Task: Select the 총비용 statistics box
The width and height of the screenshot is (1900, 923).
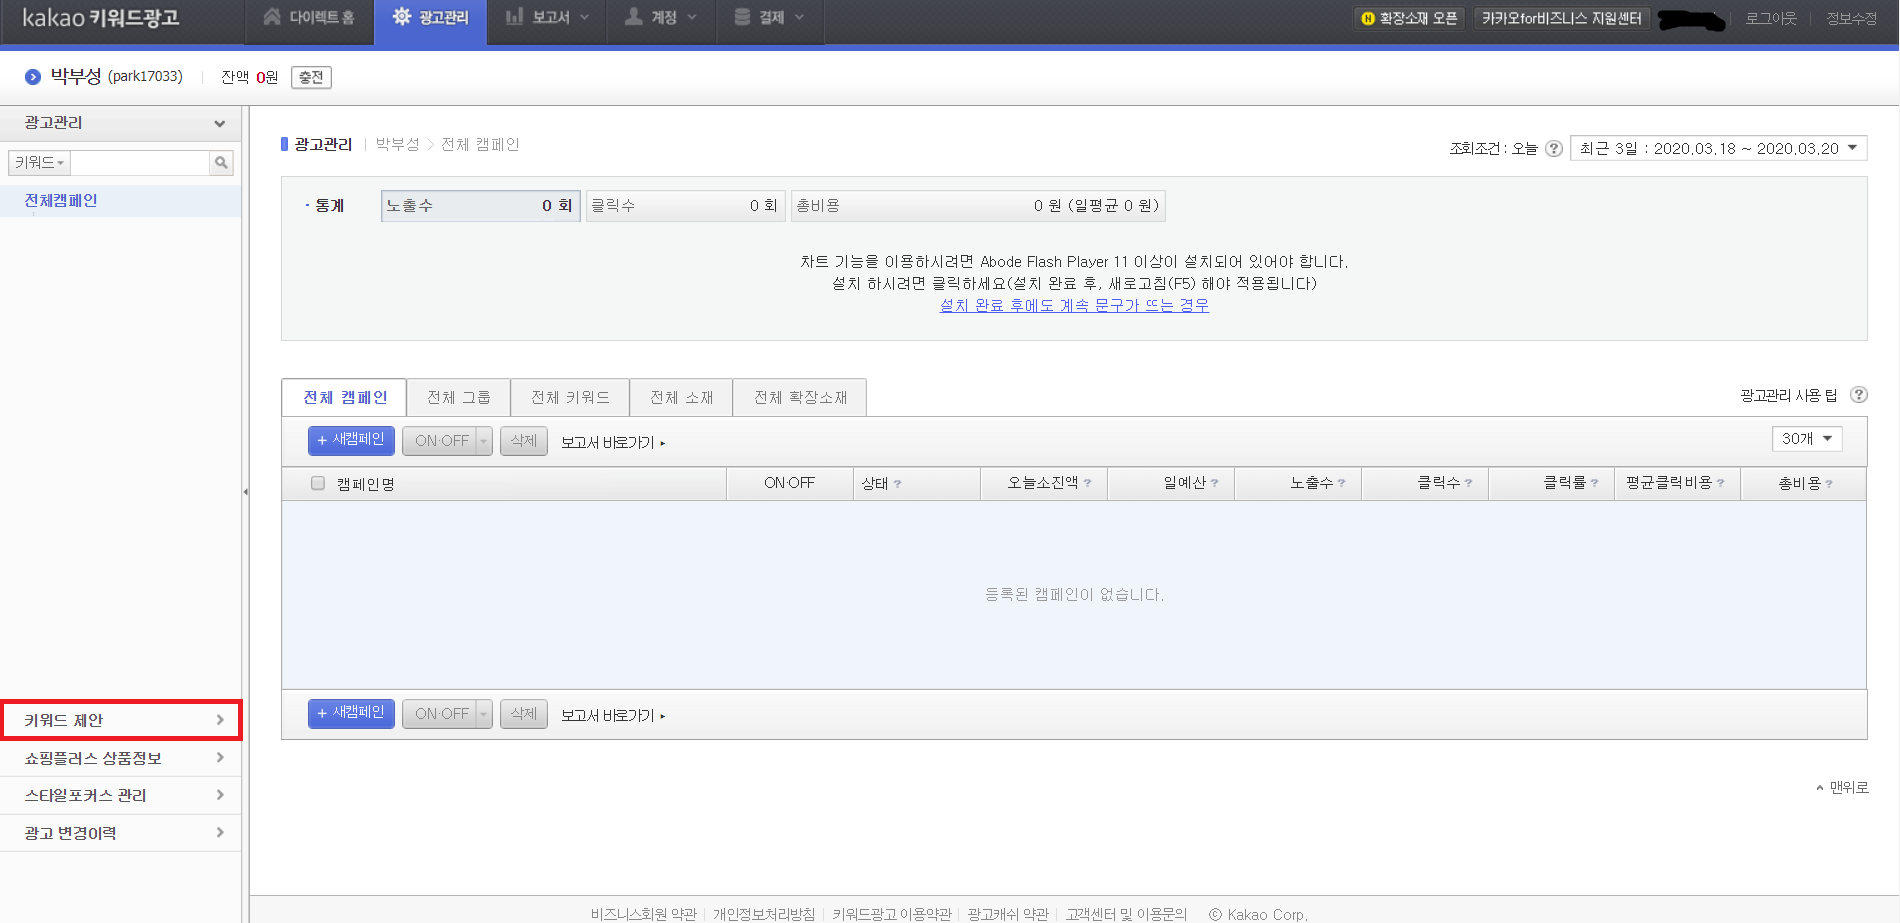Action: click(978, 206)
